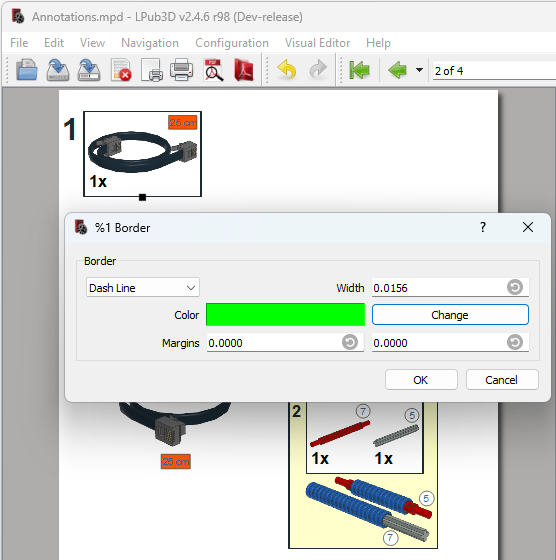
Task: Click the Save icon in toolbar
Action: (x=58, y=70)
